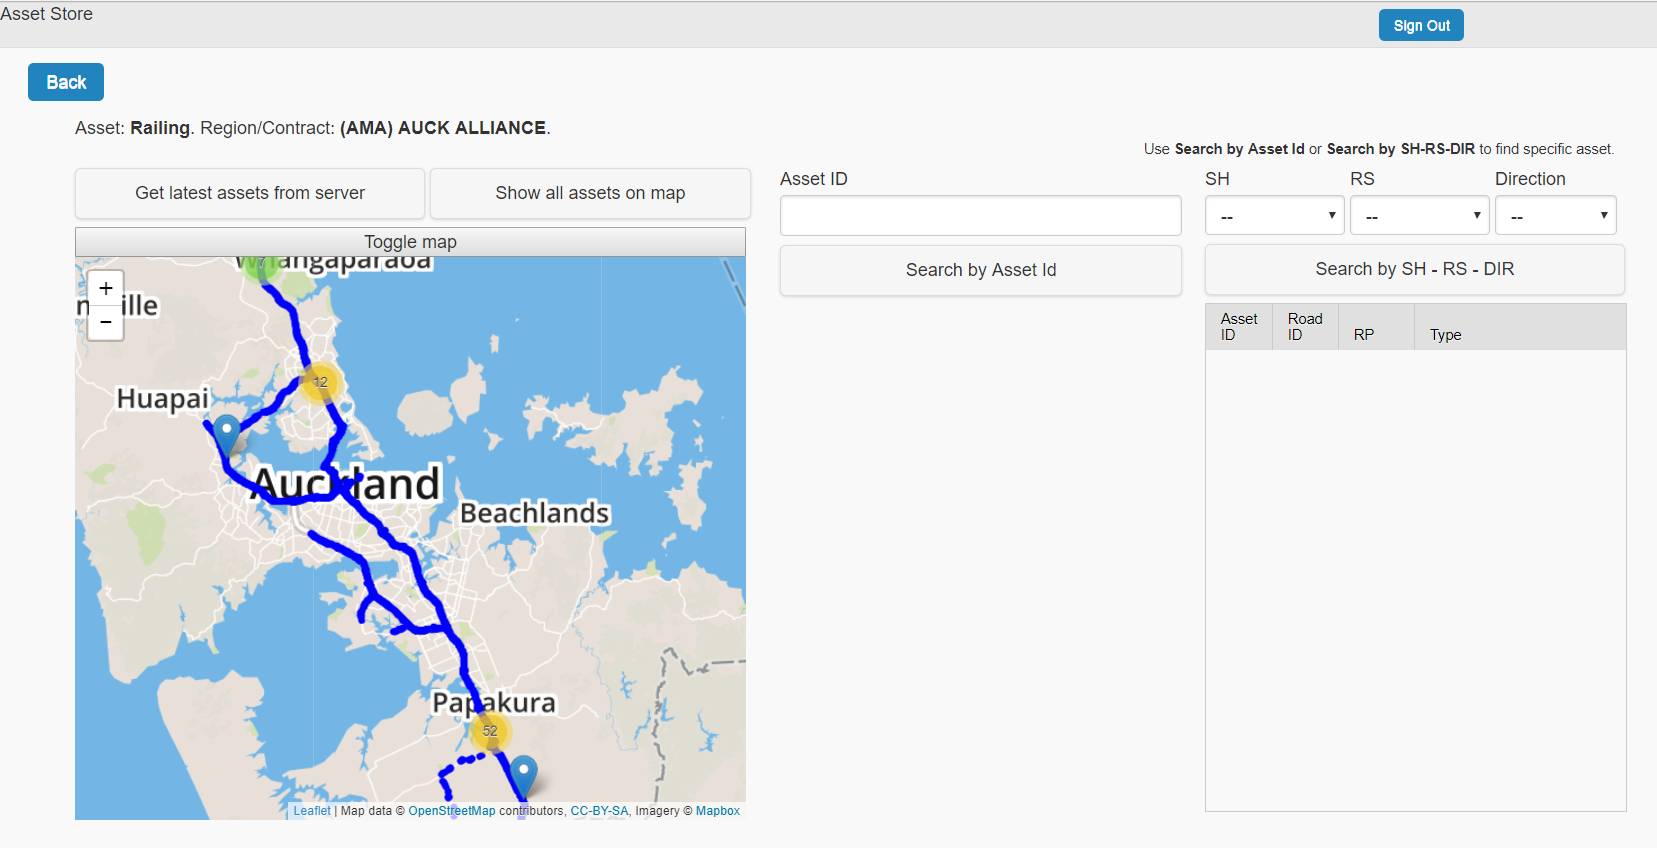This screenshot has height=848, width=1657.
Task: Click the yellow cluster marker labeled 52
Action: click(490, 731)
